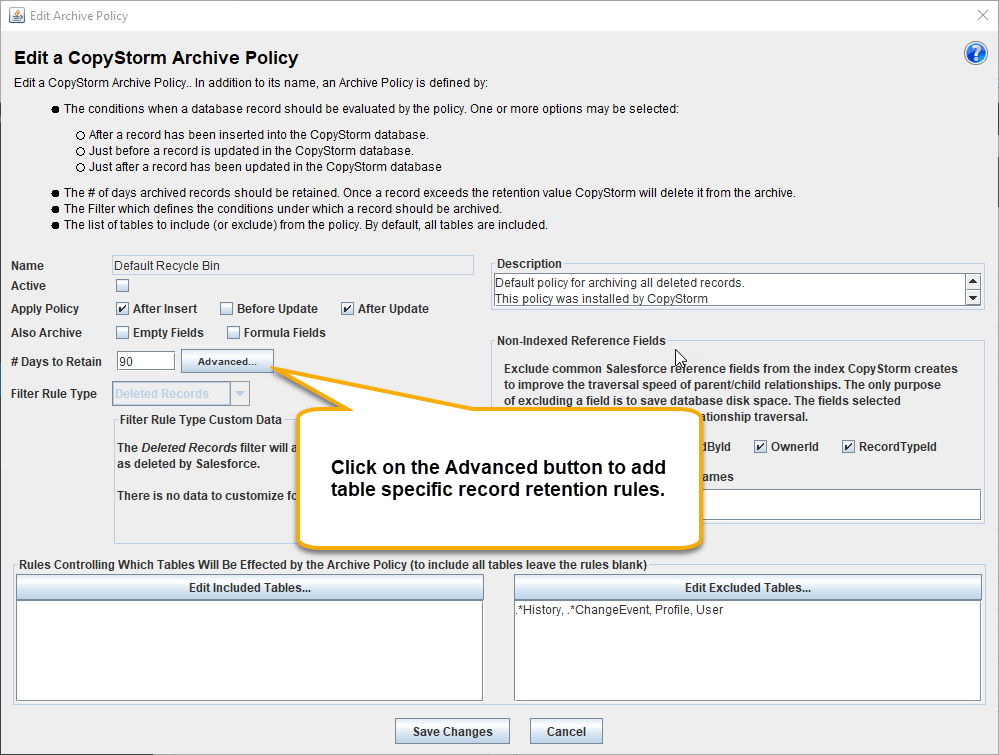Enable the Active policy checkbox
This screenshot has width=999, height=755.
(x=122, y=285)
